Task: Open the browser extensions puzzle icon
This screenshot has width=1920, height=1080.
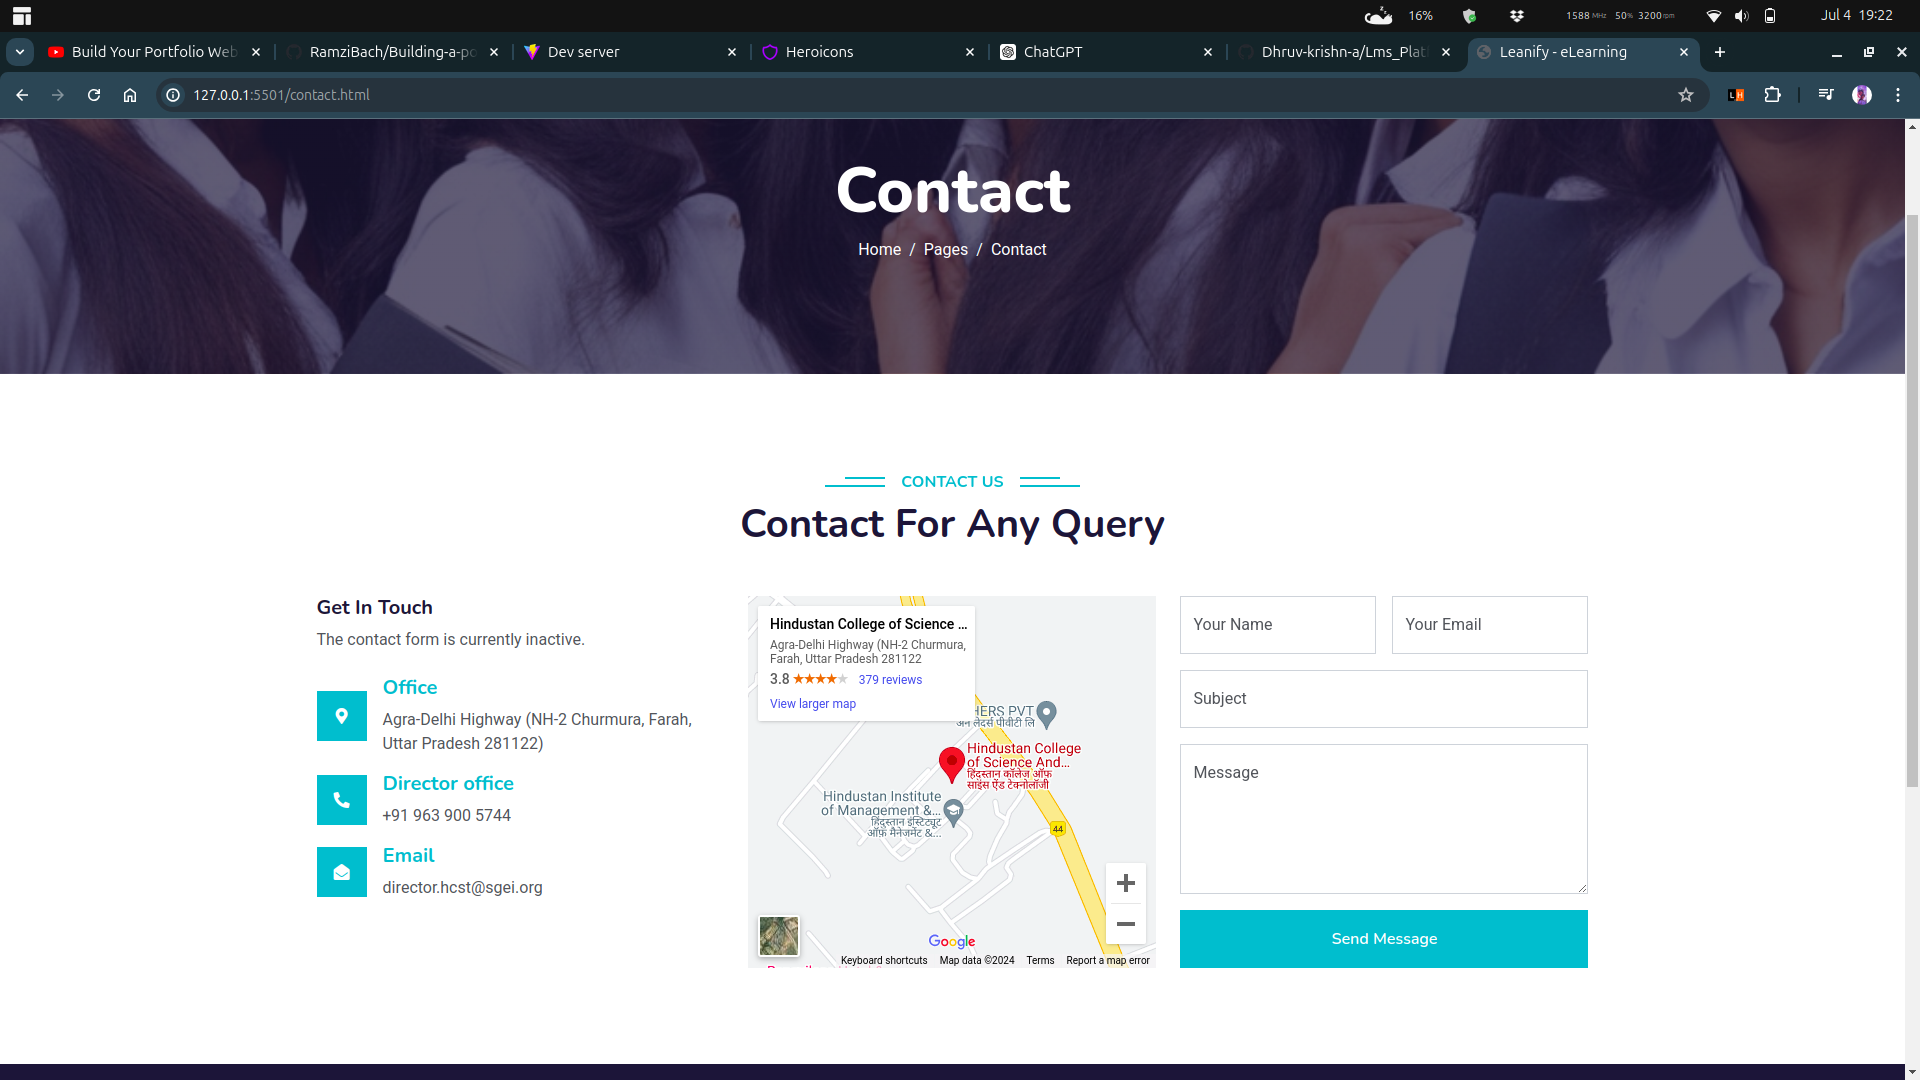Action: tap(1772, 95)
